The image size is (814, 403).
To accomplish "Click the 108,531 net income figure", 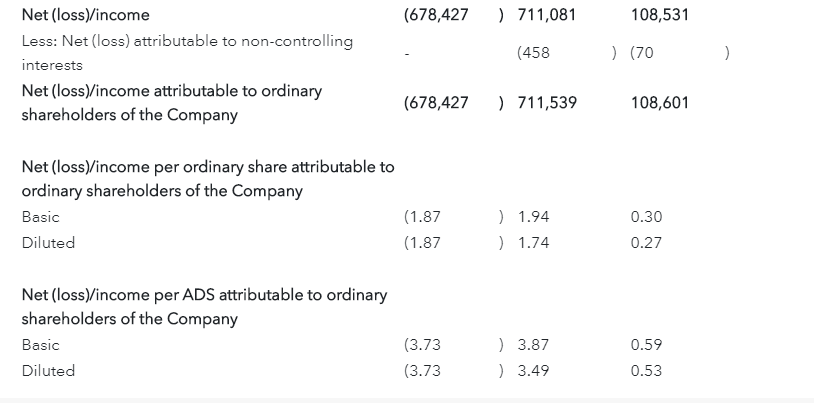I will (660, 16).
